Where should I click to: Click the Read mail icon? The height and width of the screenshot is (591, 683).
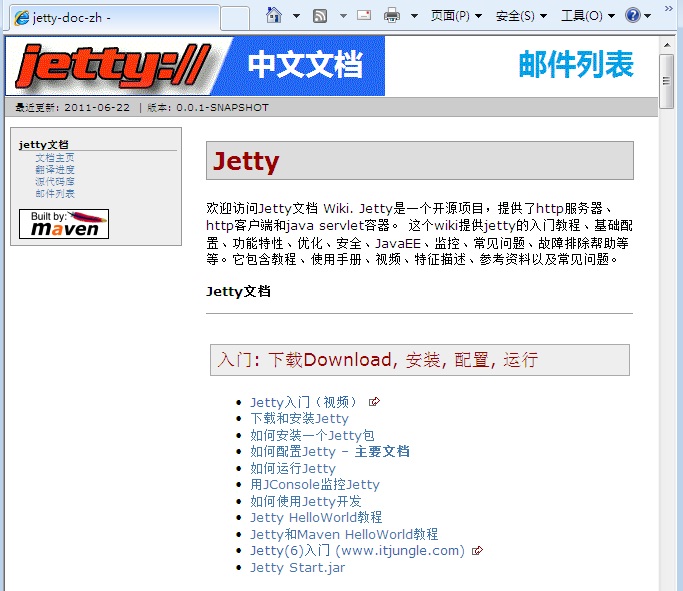pos(364,16)
